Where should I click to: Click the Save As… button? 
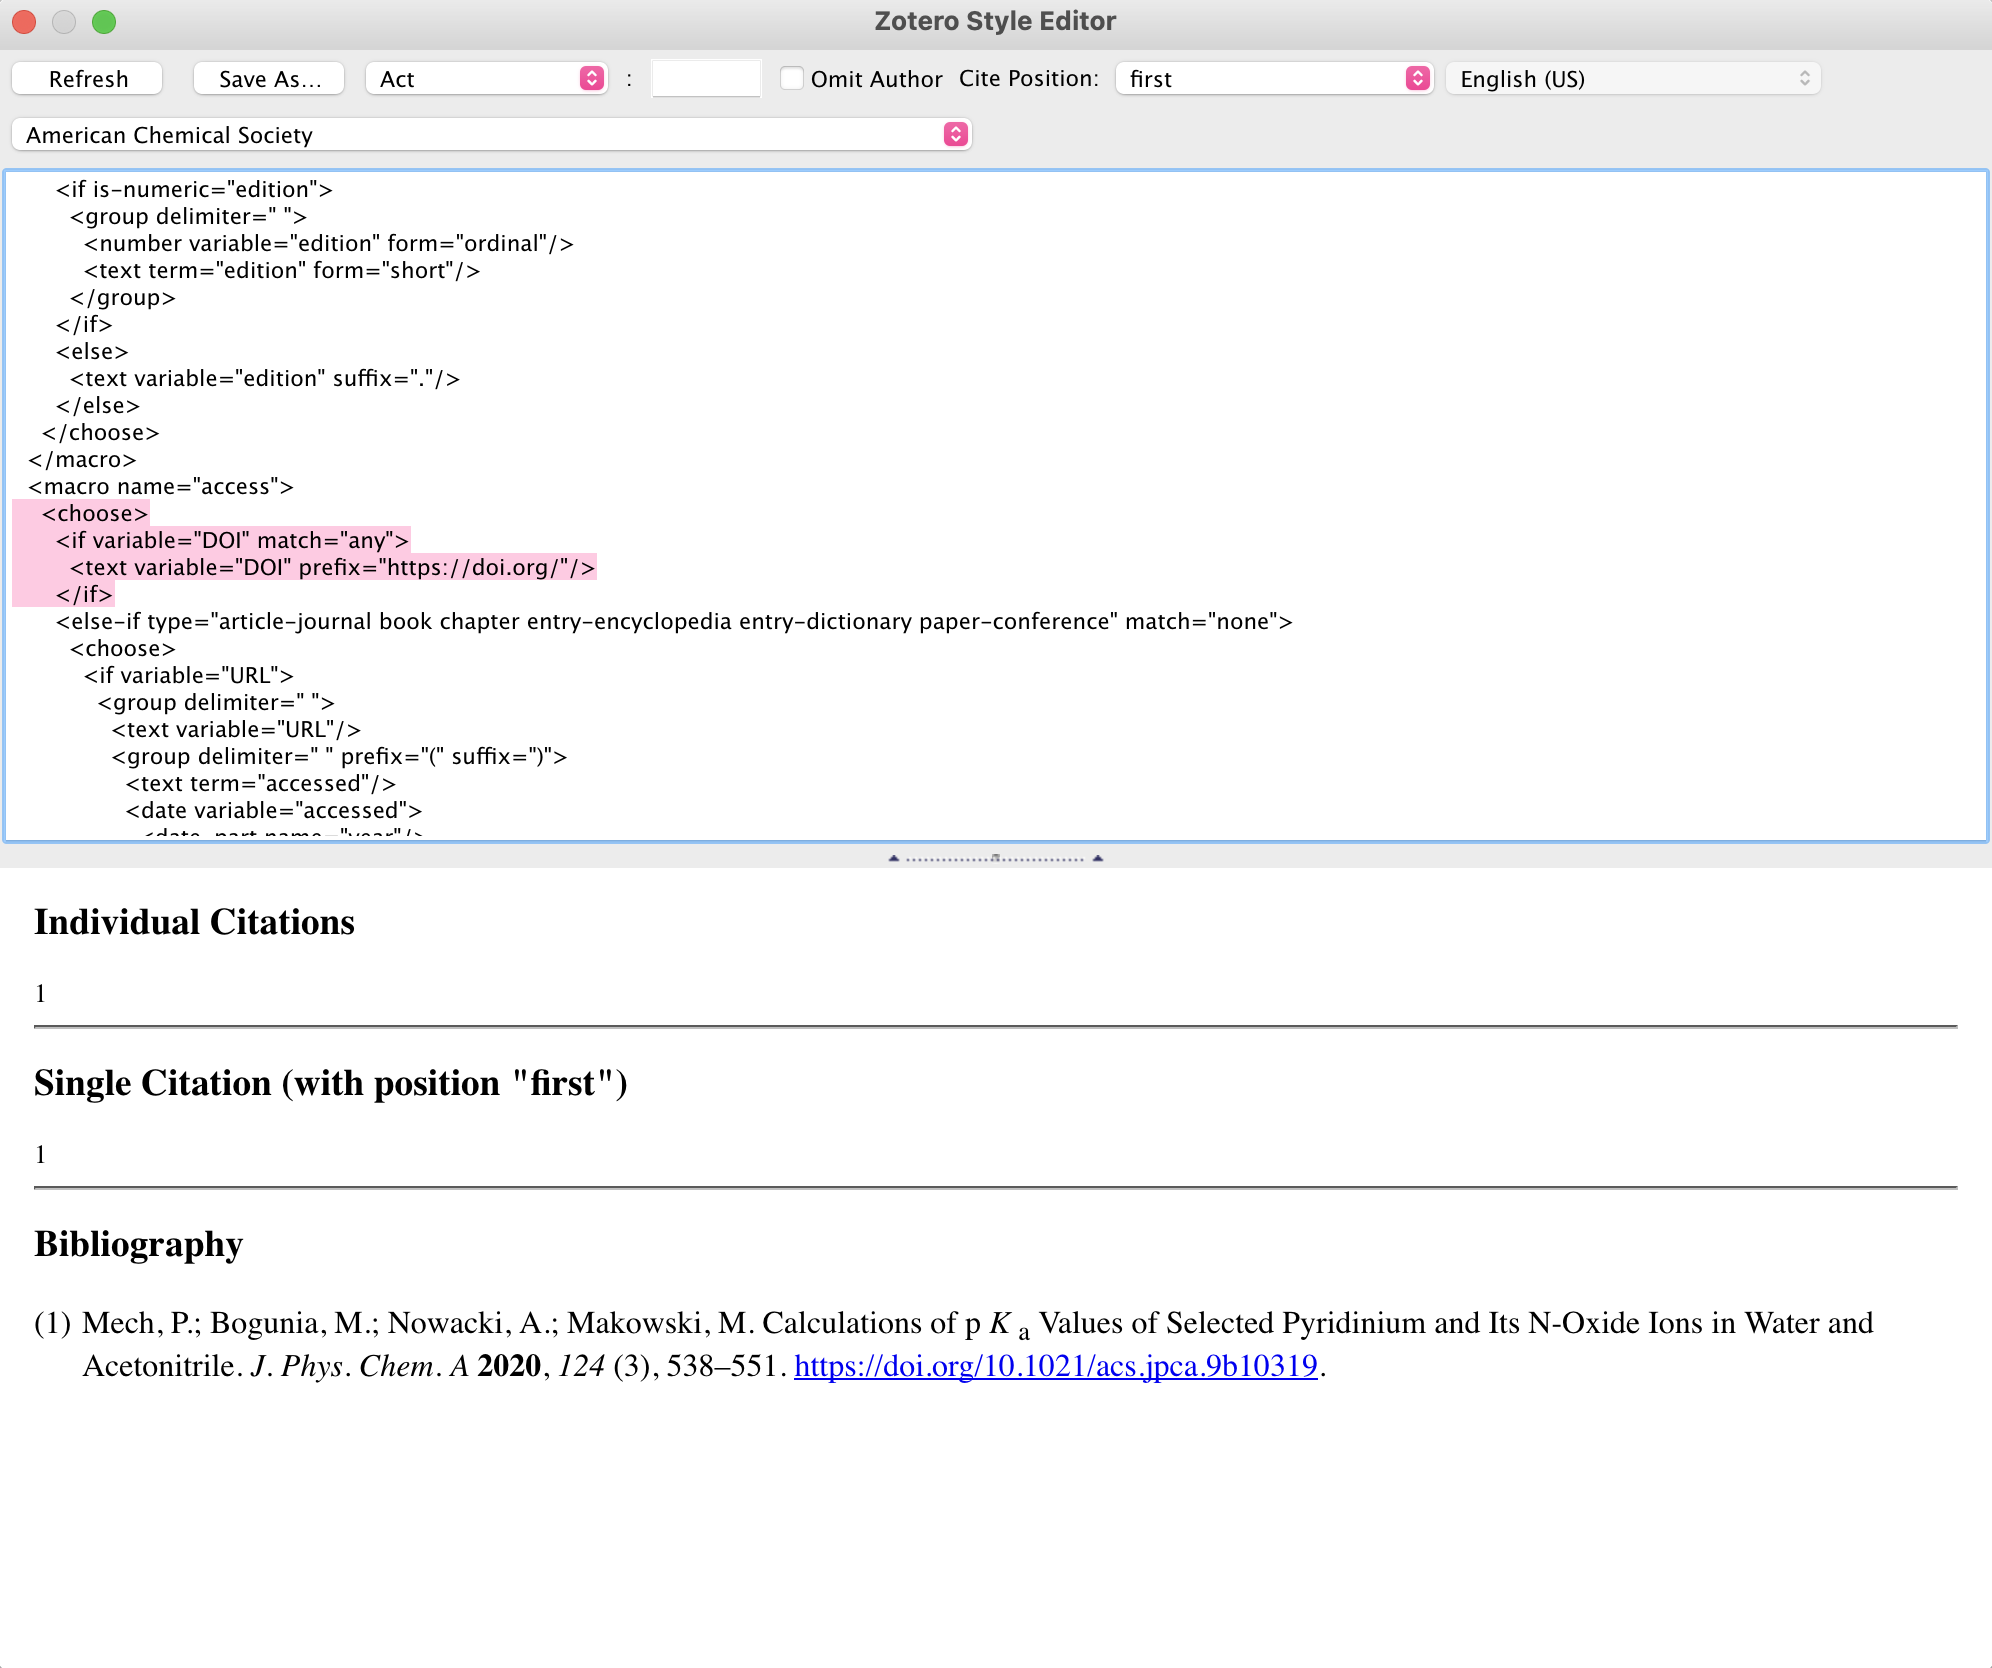tap(269, 79)
